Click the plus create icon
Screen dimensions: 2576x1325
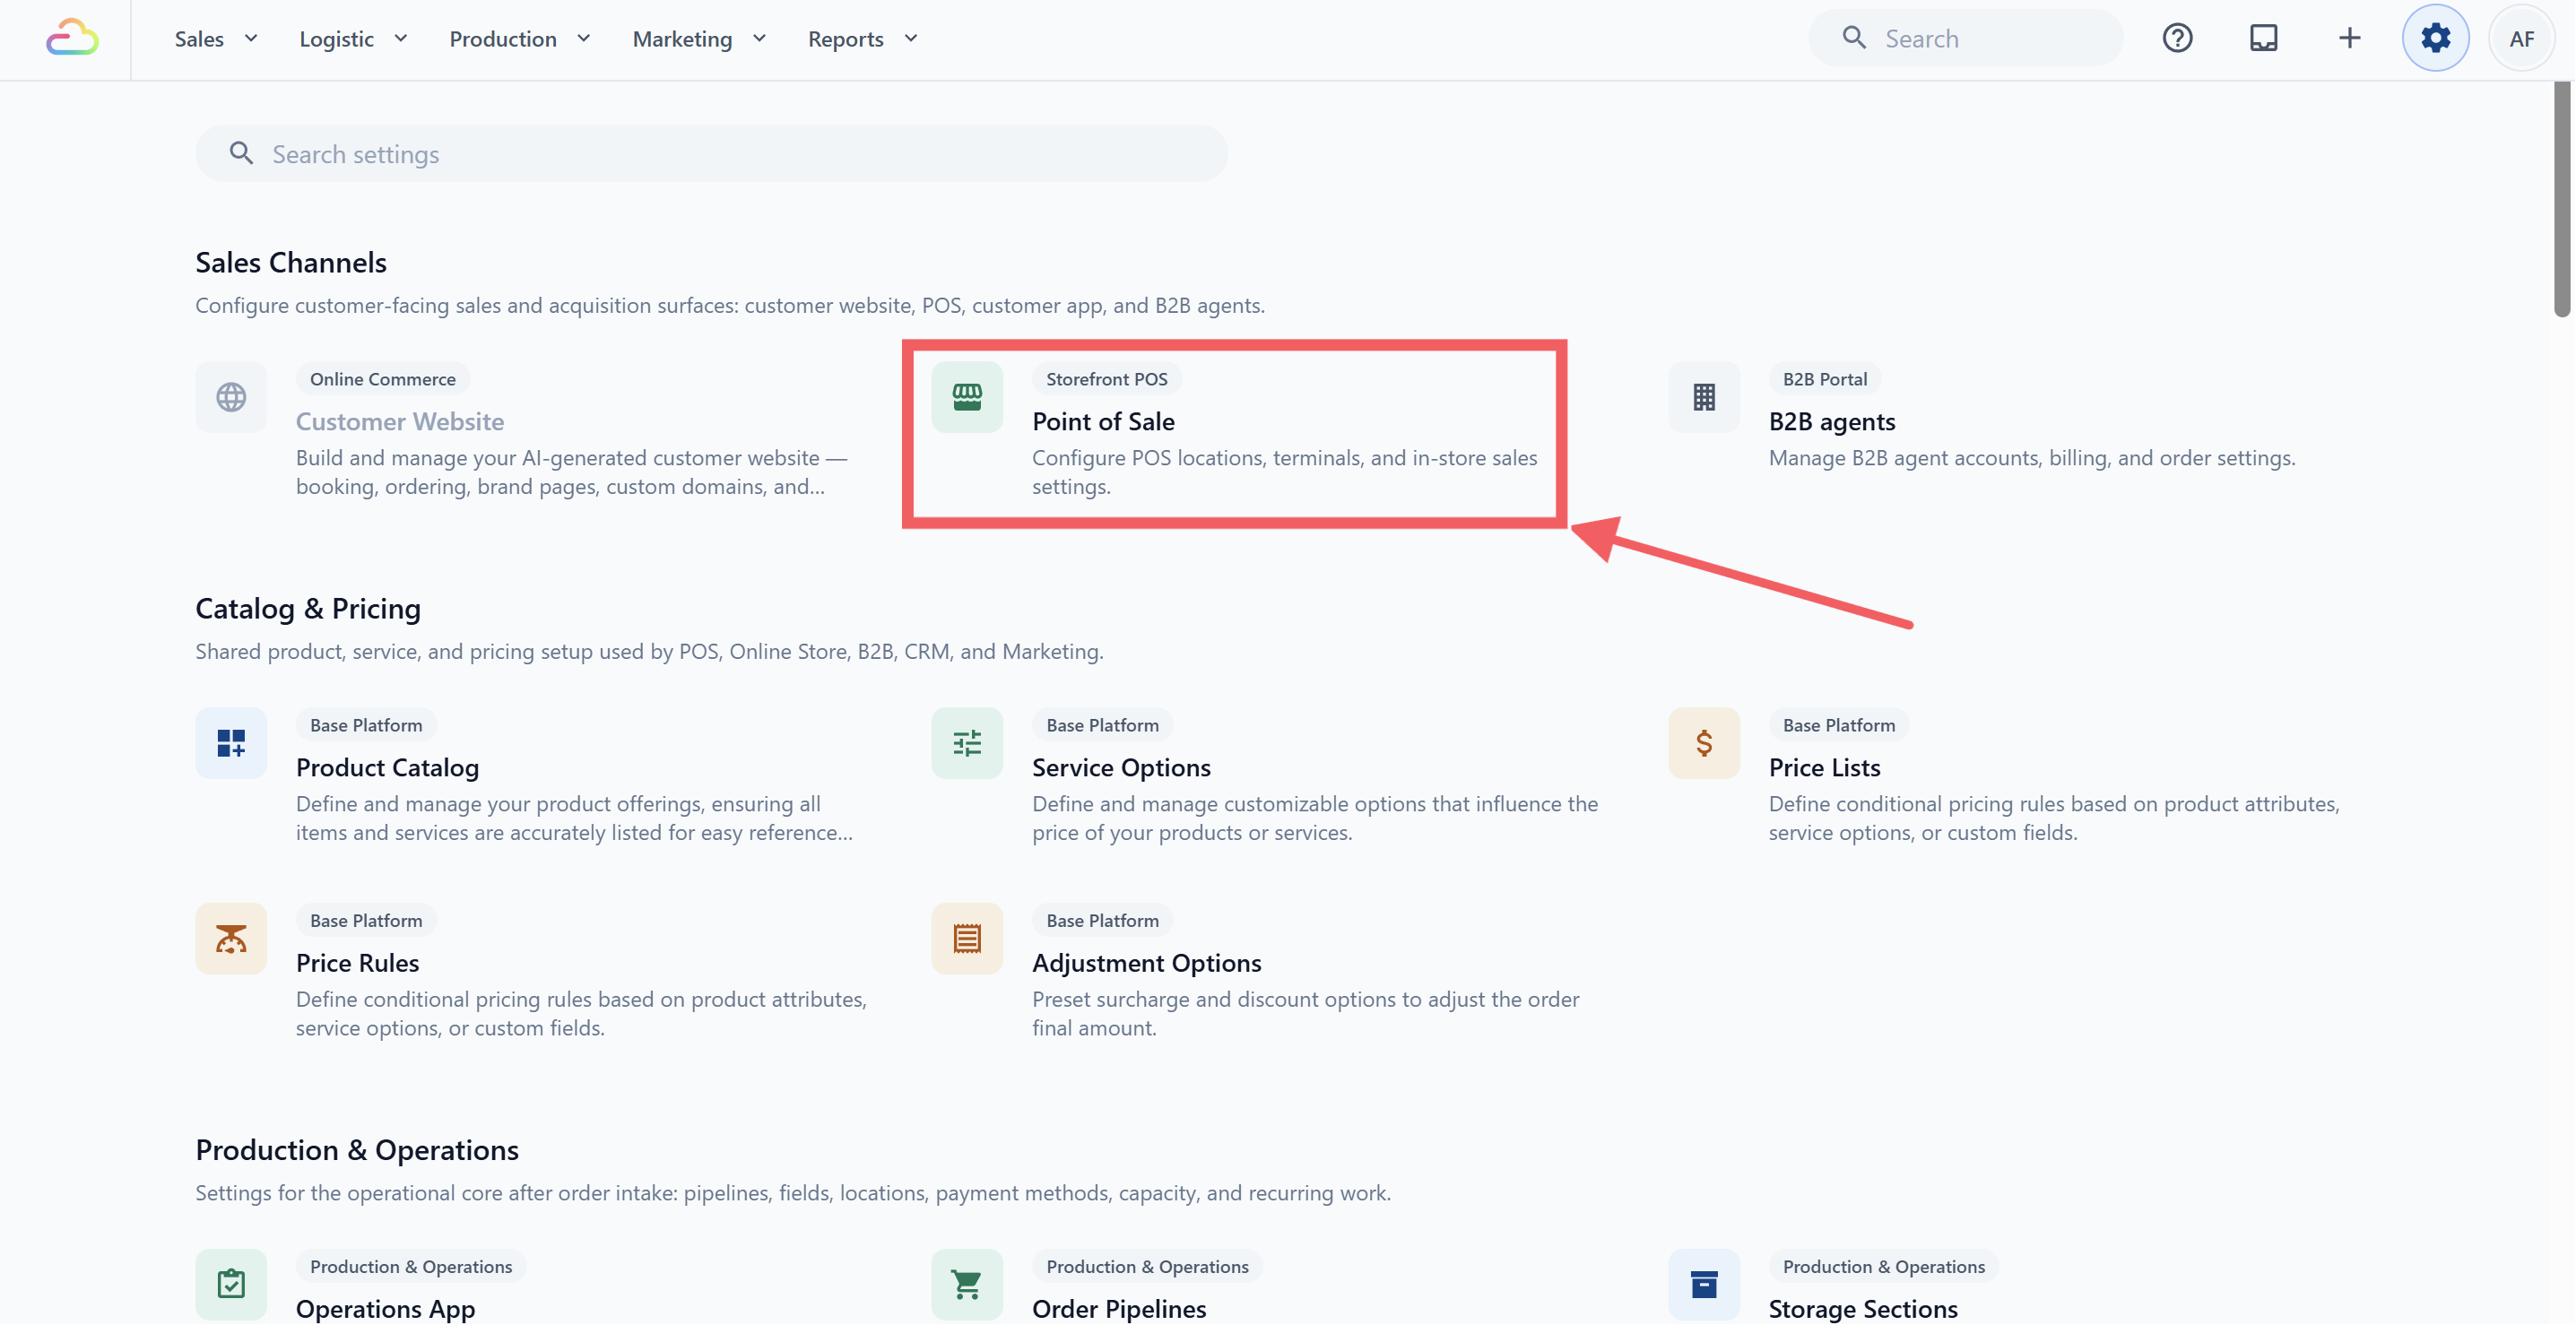2349,39
